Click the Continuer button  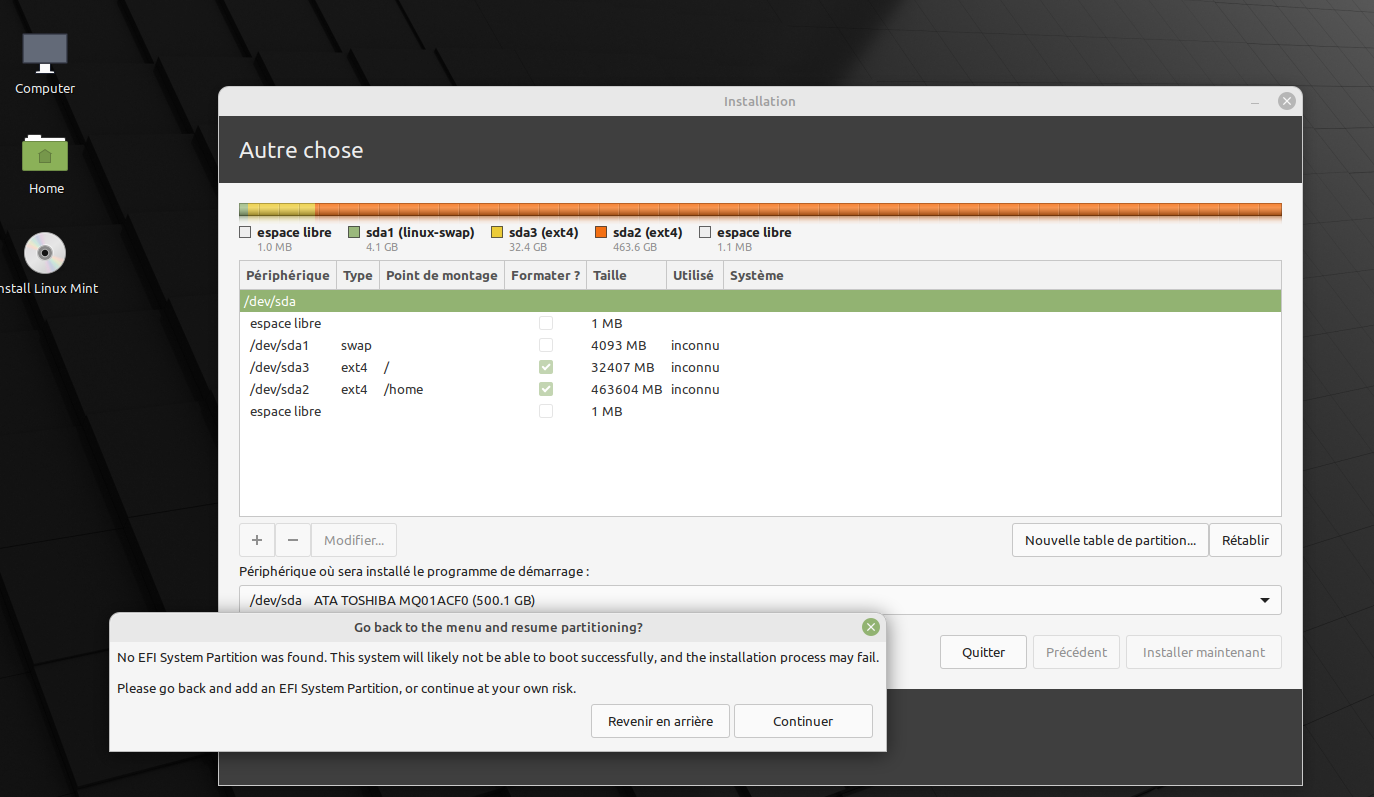pyautogui.click(x=803, y=721)
